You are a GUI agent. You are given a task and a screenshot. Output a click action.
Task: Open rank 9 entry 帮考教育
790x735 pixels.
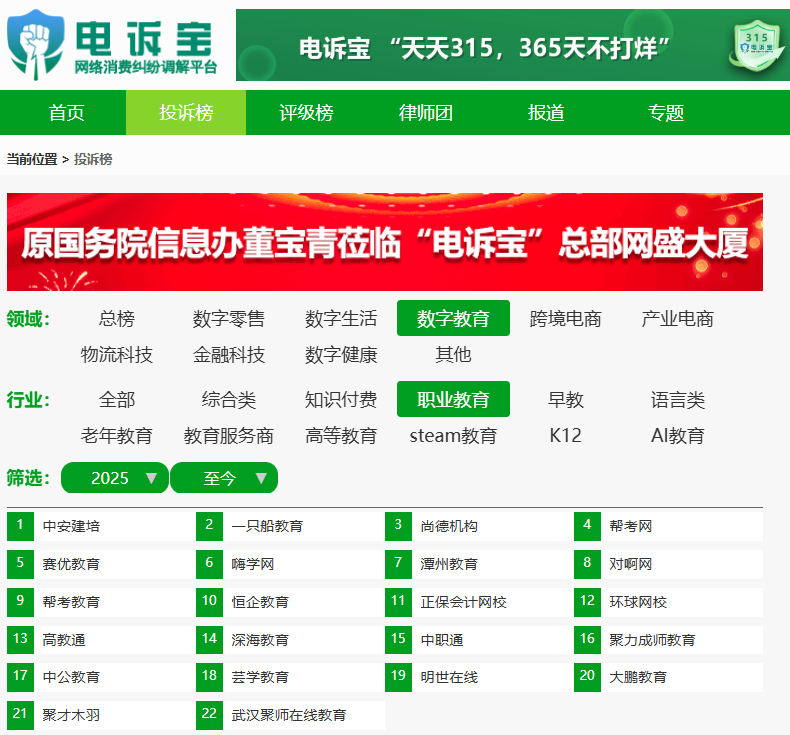71,602
